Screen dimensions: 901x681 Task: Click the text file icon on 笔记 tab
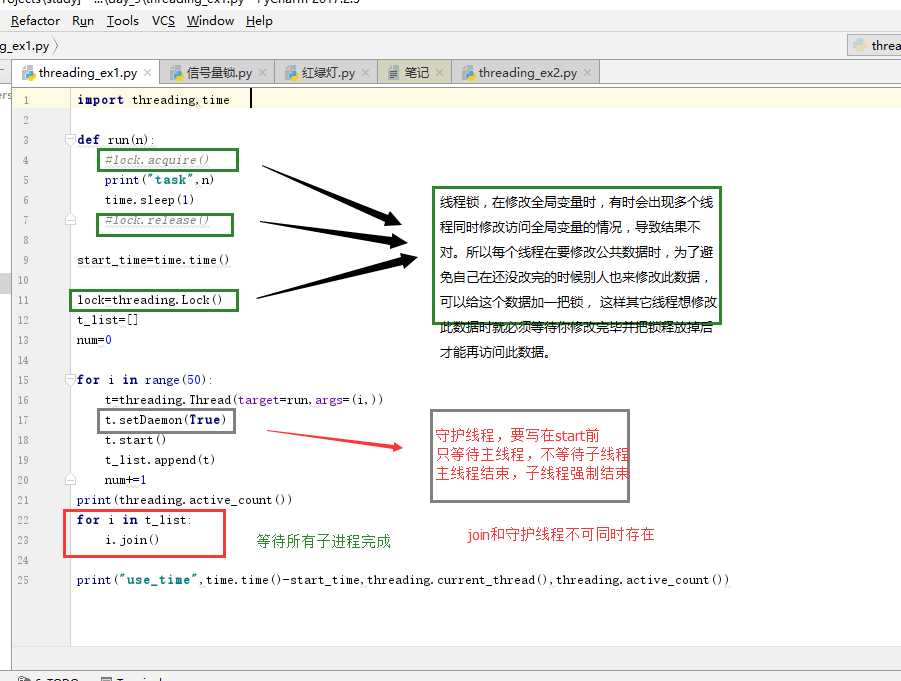tap(394, 73)
